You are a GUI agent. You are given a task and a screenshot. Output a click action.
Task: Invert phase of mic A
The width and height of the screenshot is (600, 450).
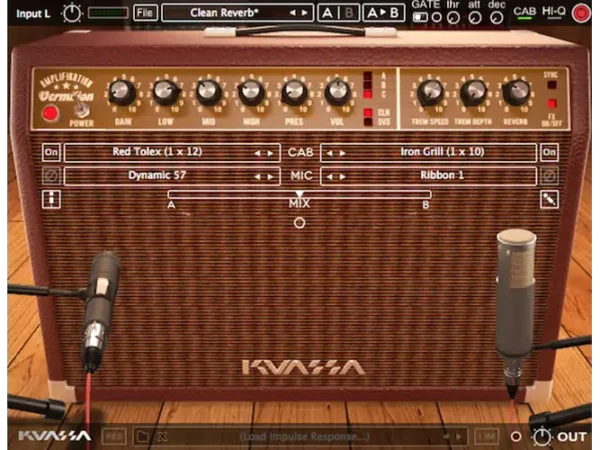click(51, 176)
